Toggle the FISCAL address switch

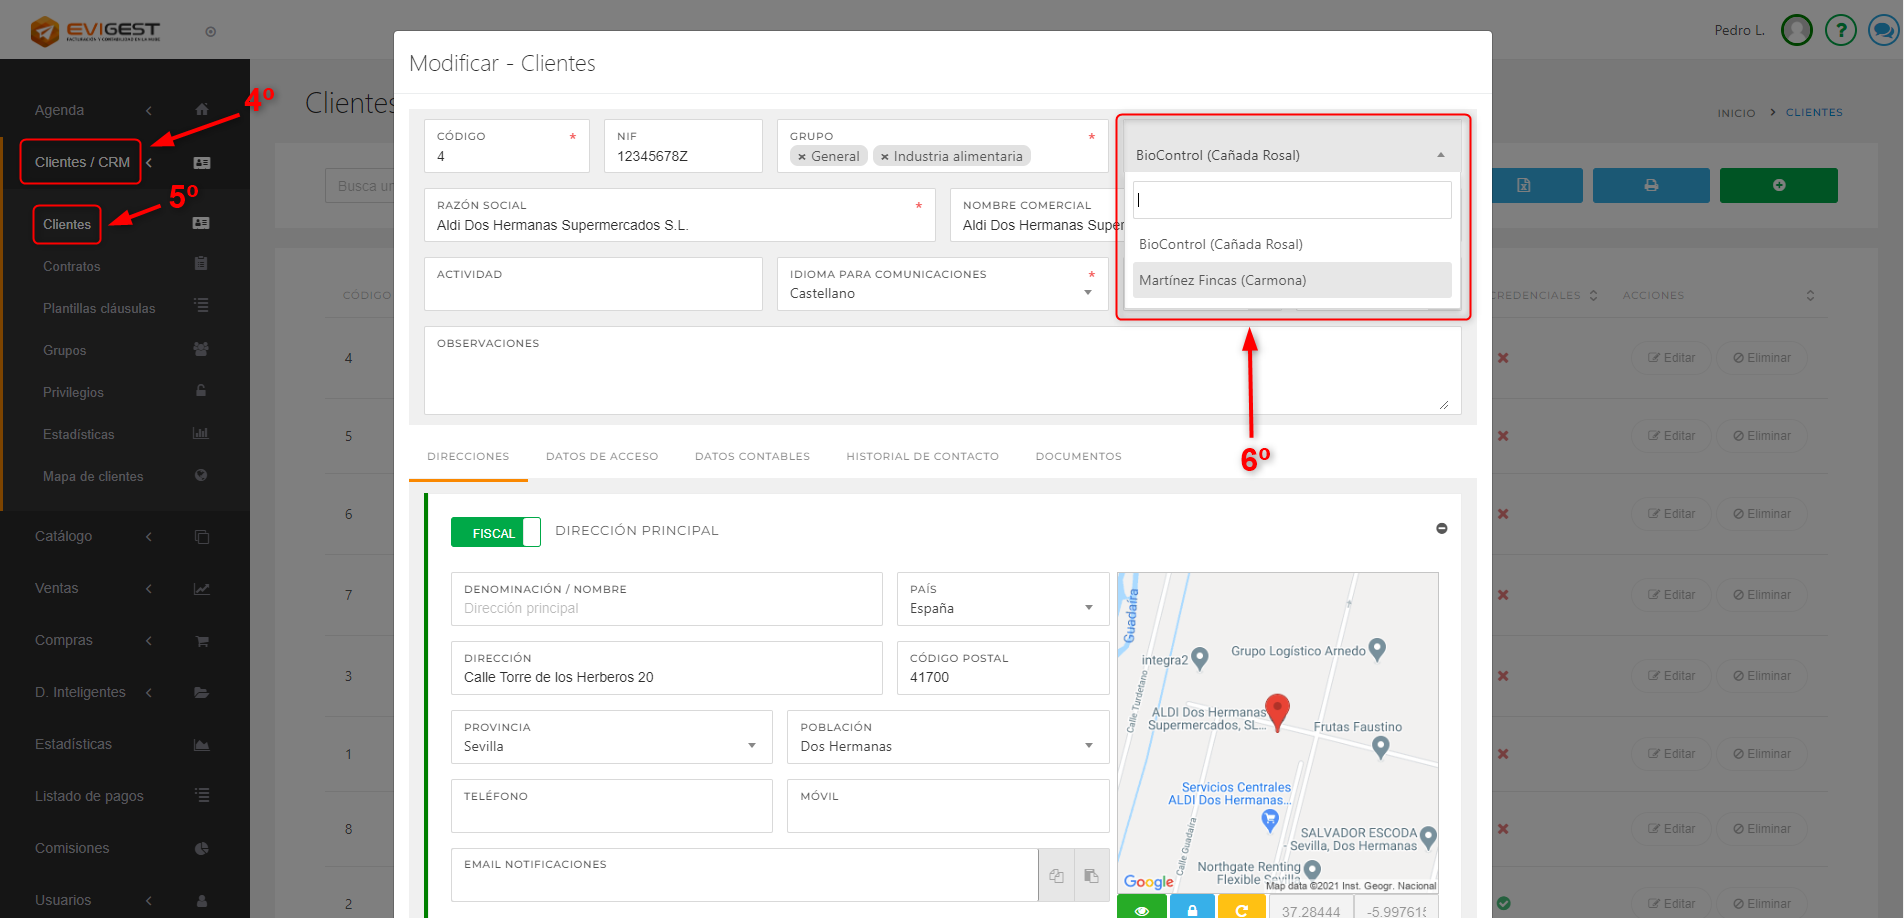click(495, 533)
